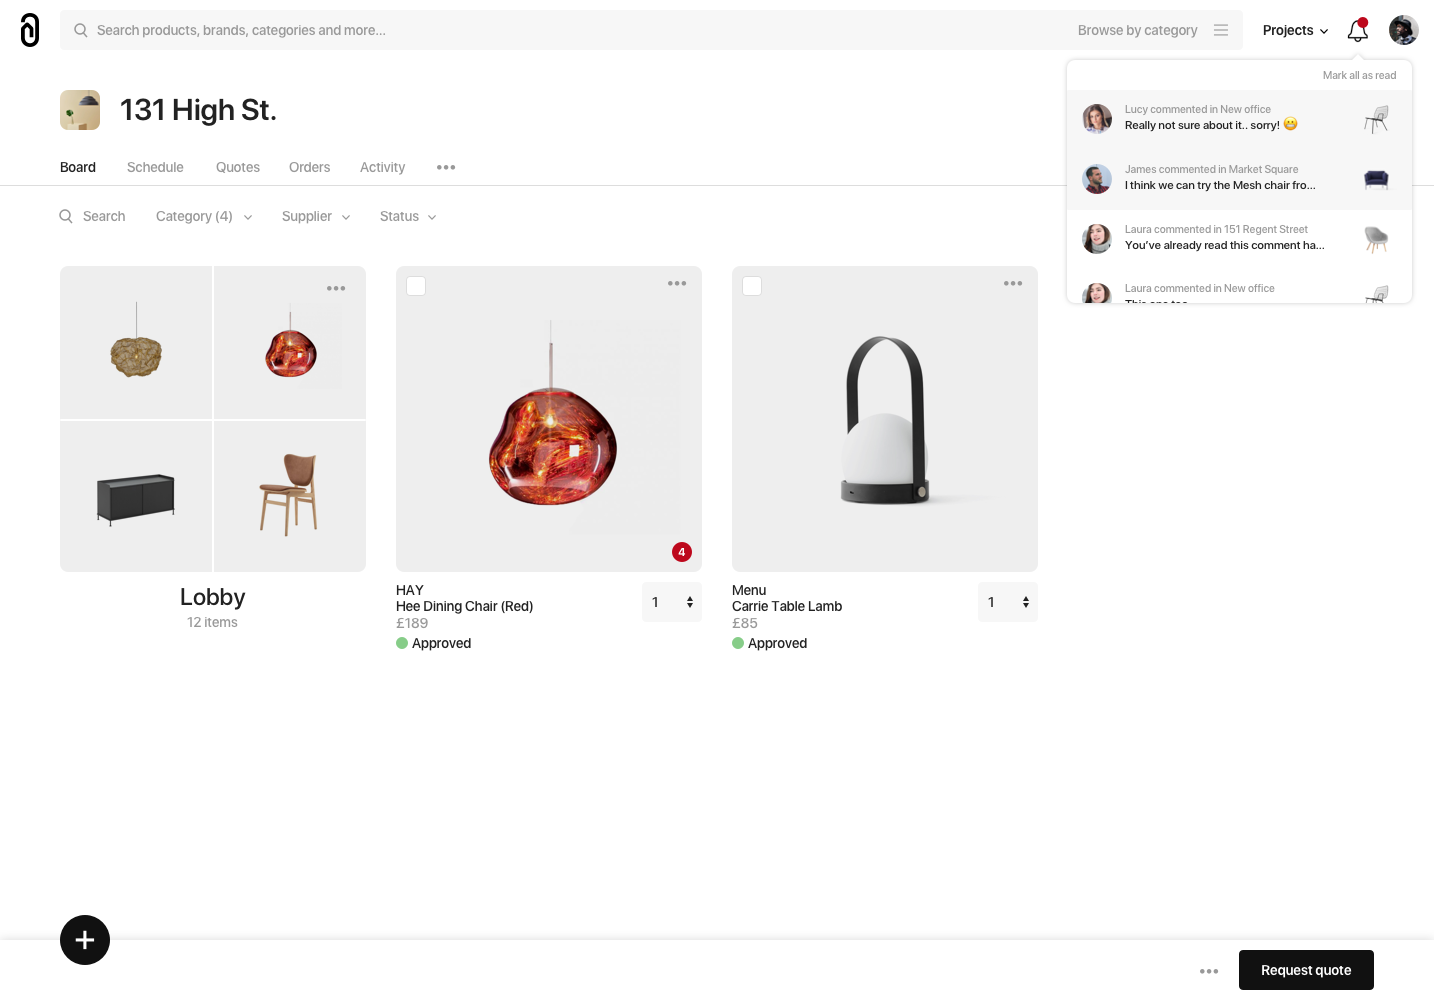1434x1000 pixels.
Task: Click Browse by category
Action: click(1138, 30)
